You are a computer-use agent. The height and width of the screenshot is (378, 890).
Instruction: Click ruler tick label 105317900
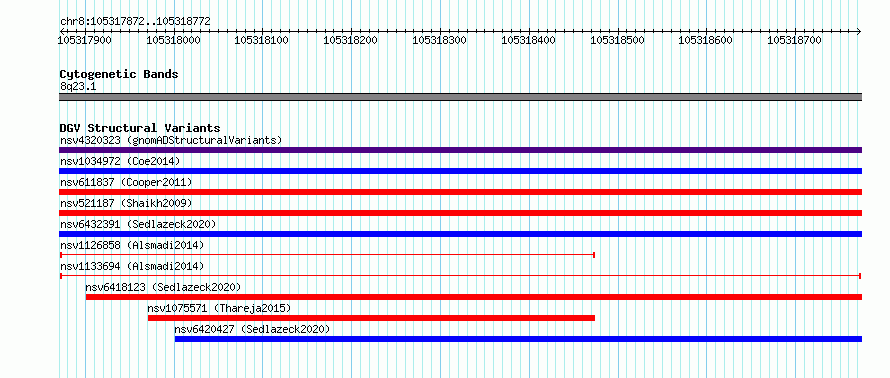point(85,40)
